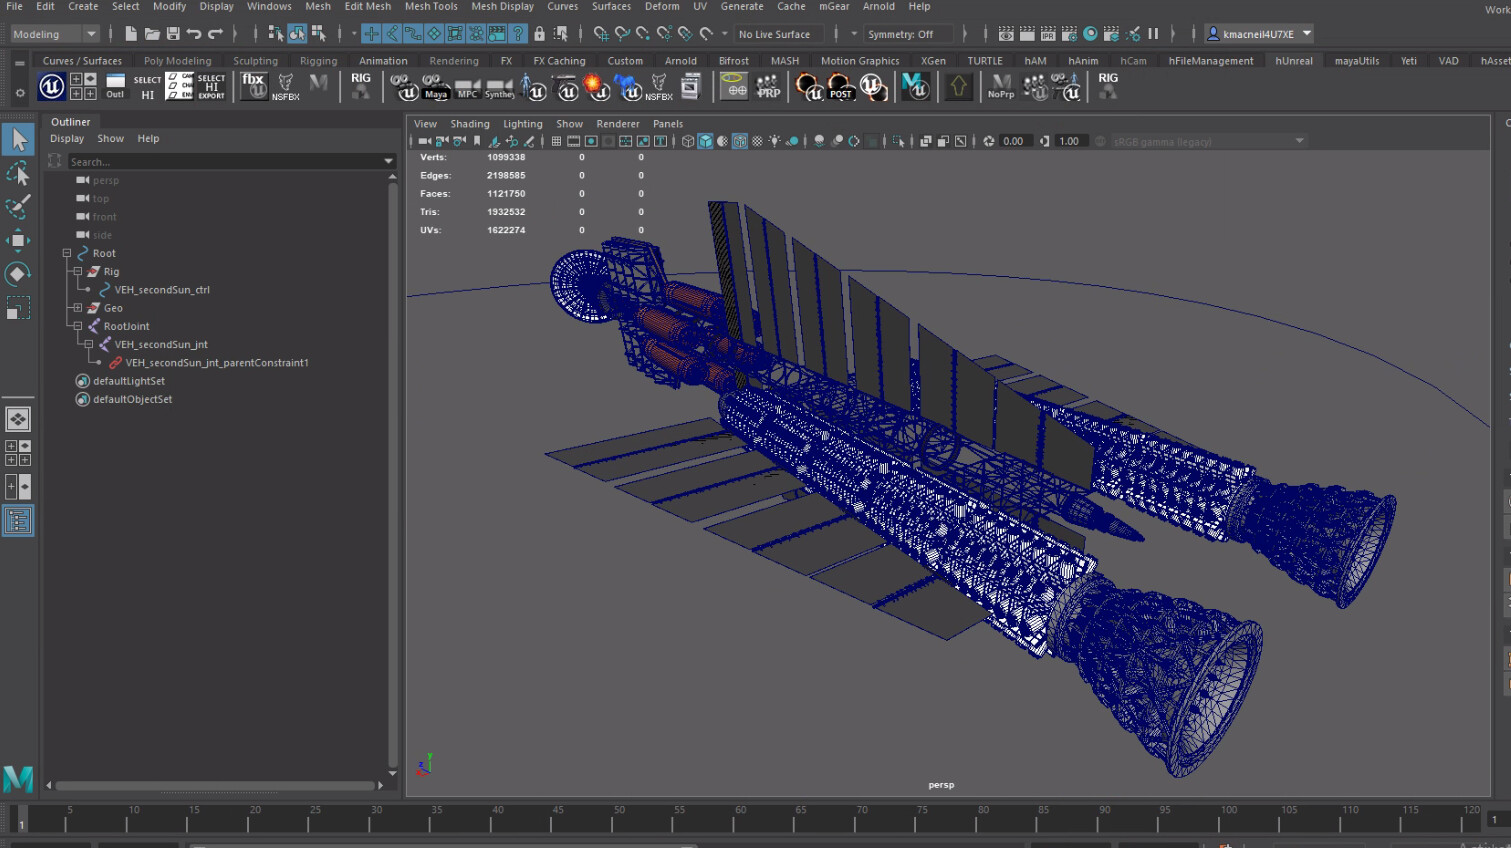Select the Lasso tool in the toolbox
Viewport: 1511px width, 848px height.
(18, 174)
